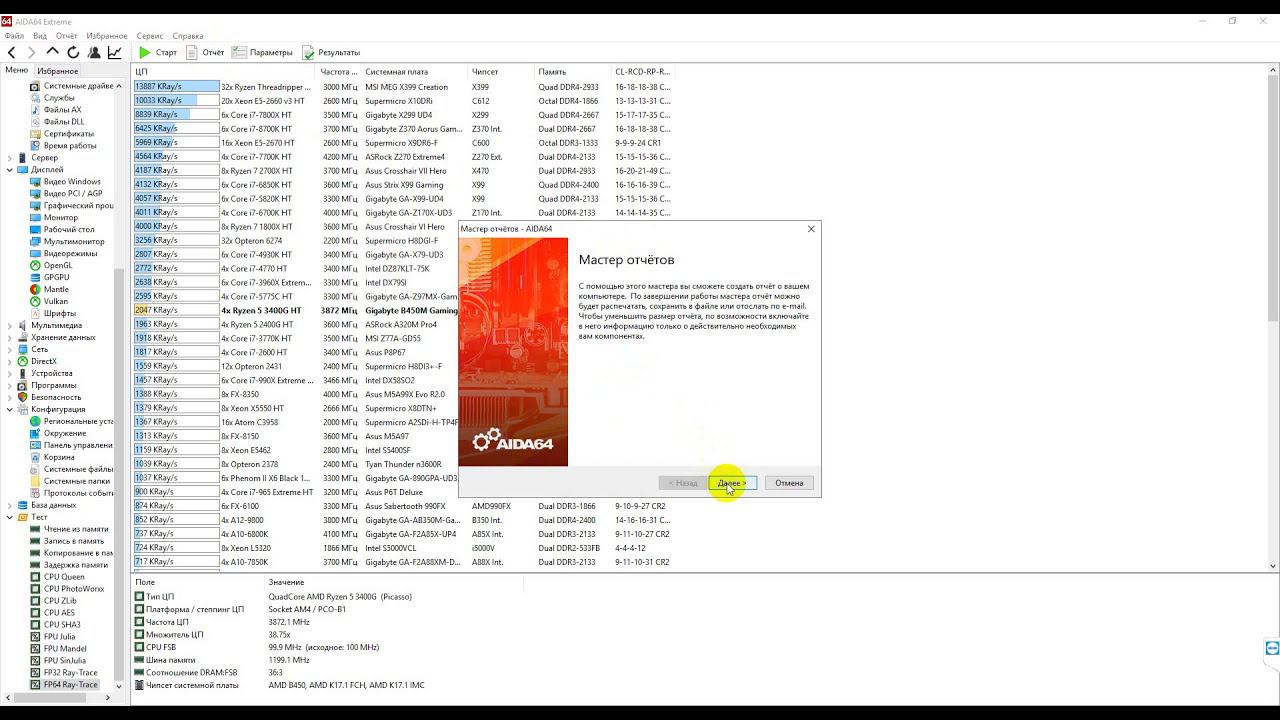The image size is (1280, 720).
Task: Start the benchmark with the green Старт button
Action: coord(158,52)
